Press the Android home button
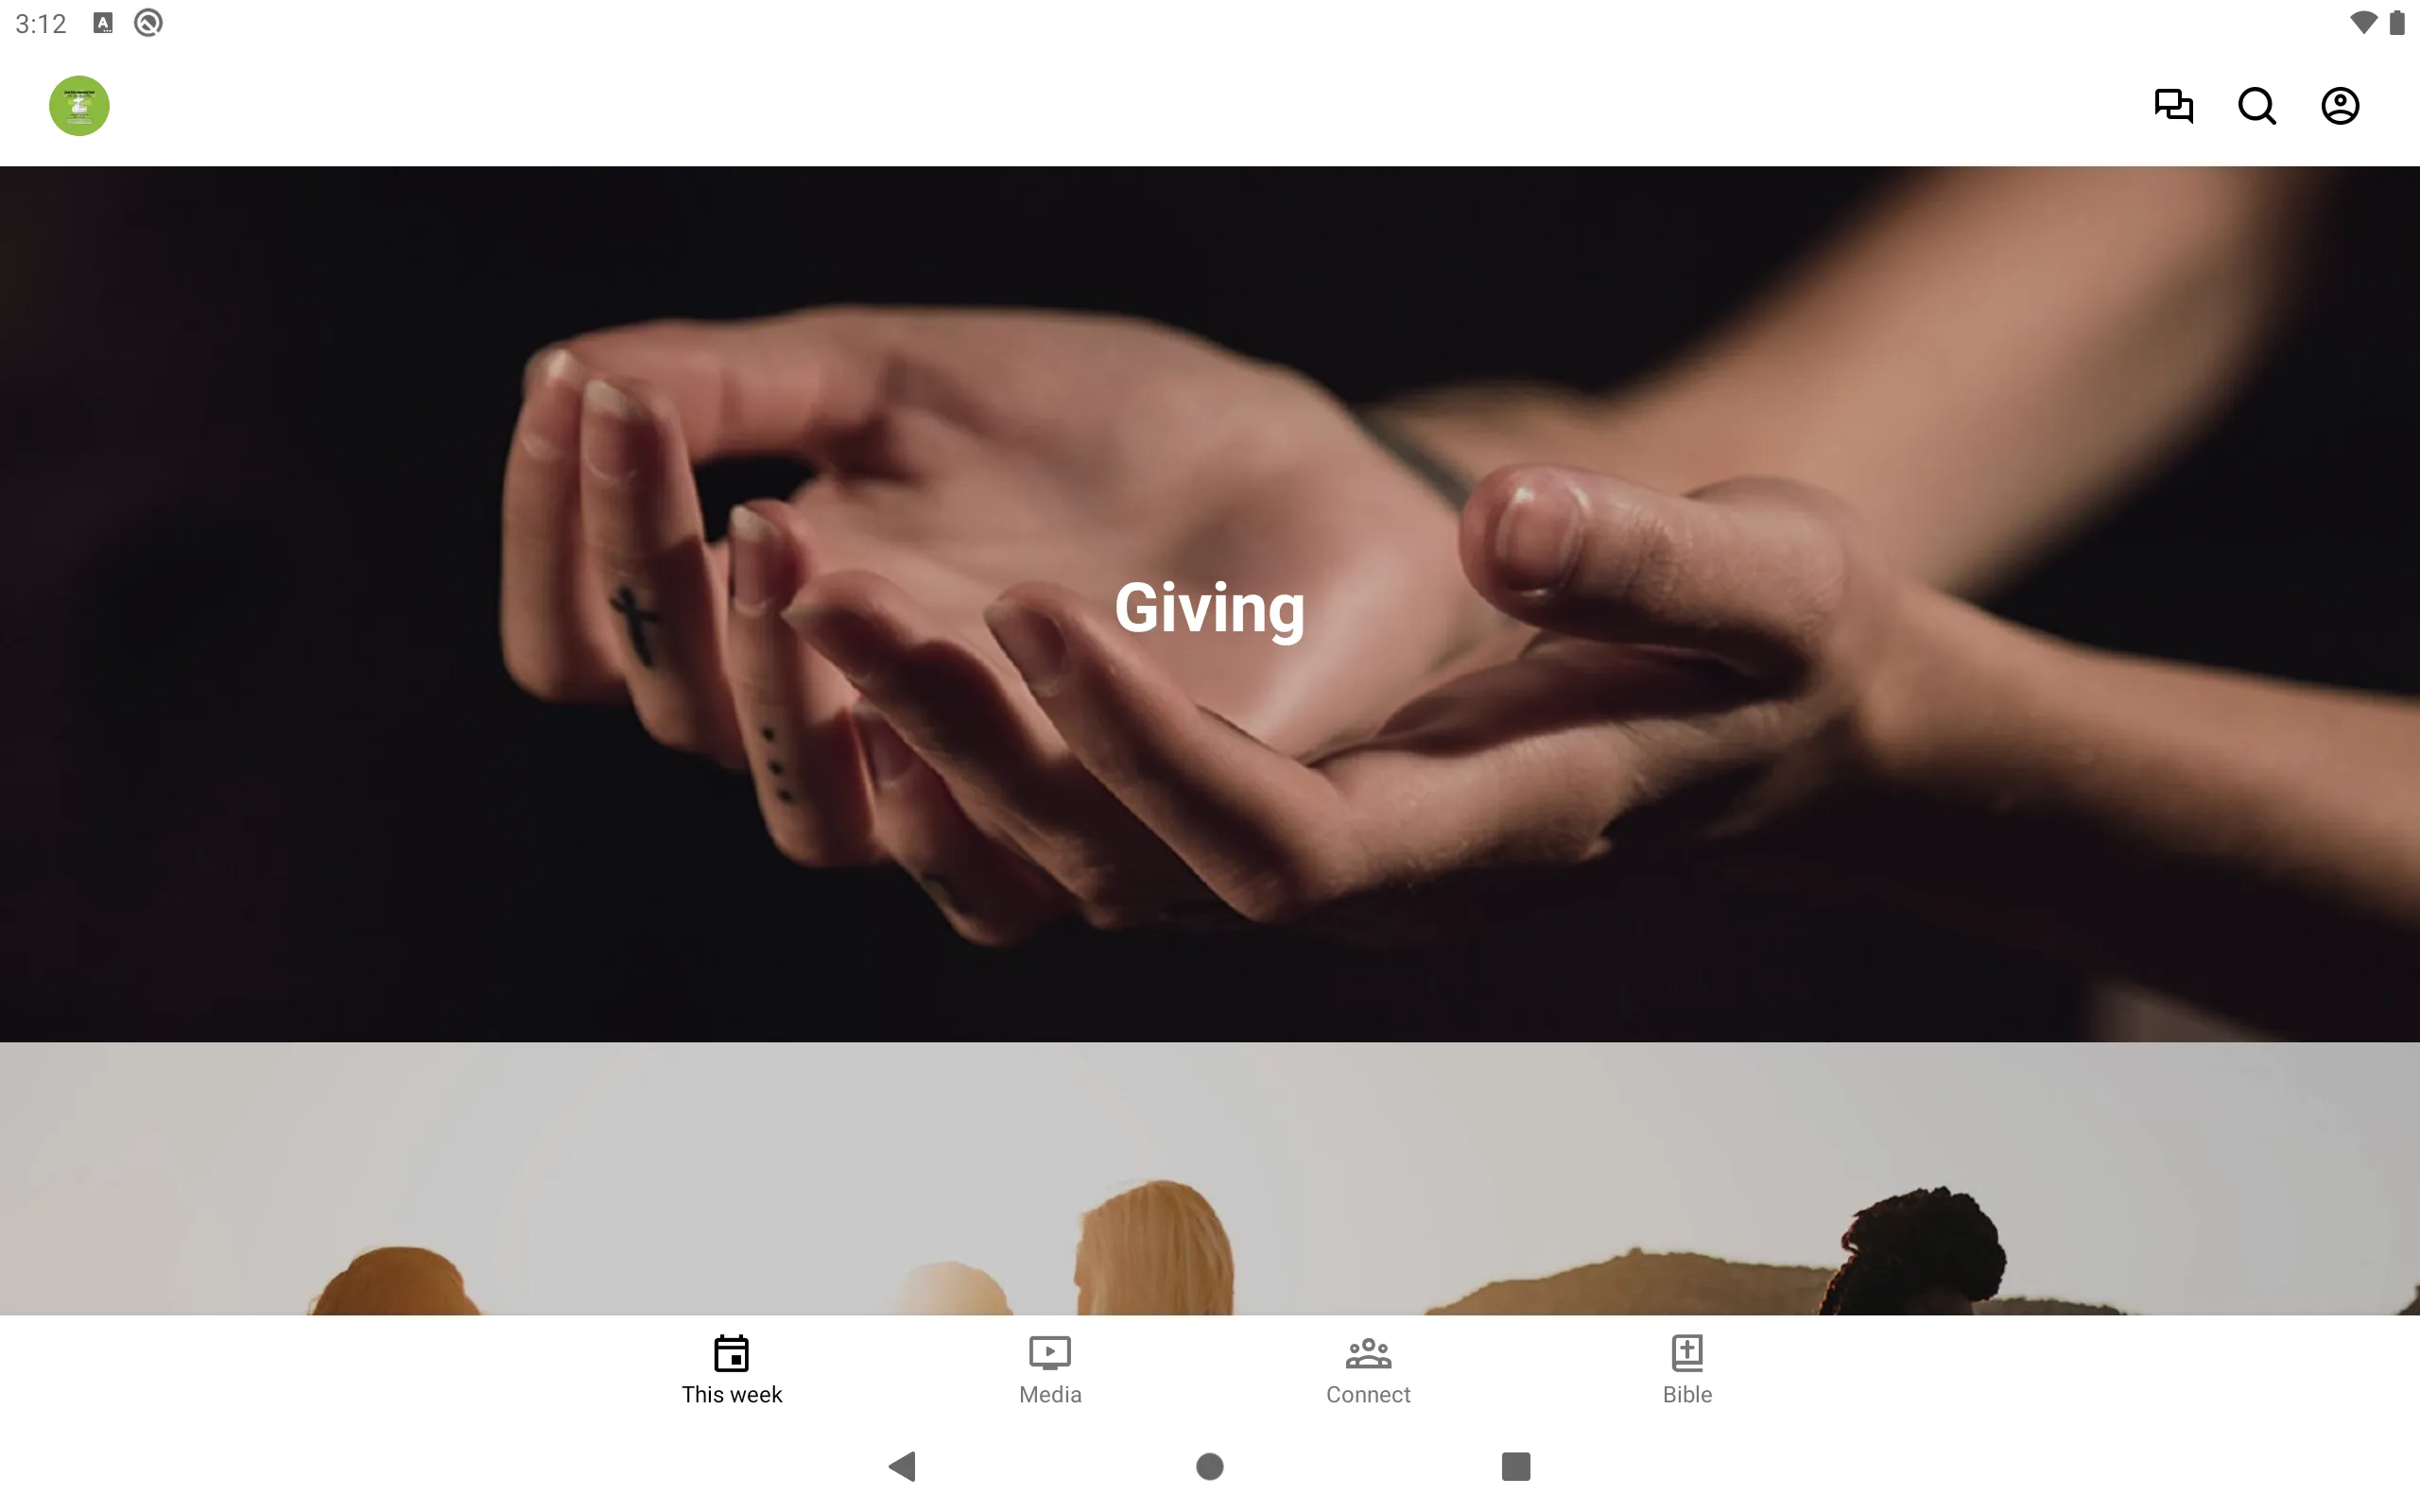Image resolution: width=2420 pixels, height=1512 pixels. [1209, 1465]
